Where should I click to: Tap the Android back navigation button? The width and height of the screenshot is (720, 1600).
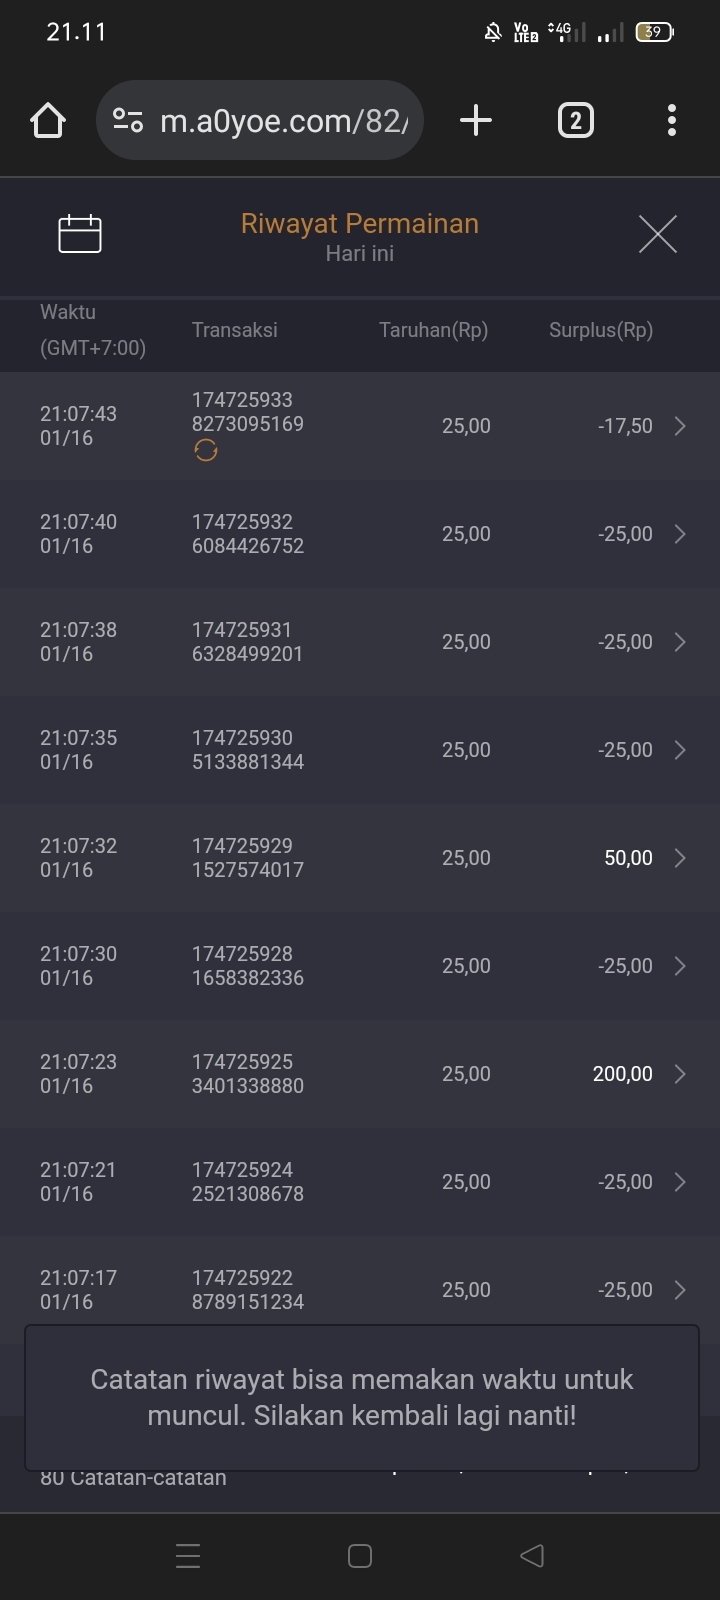click(x=532, y=1556)
